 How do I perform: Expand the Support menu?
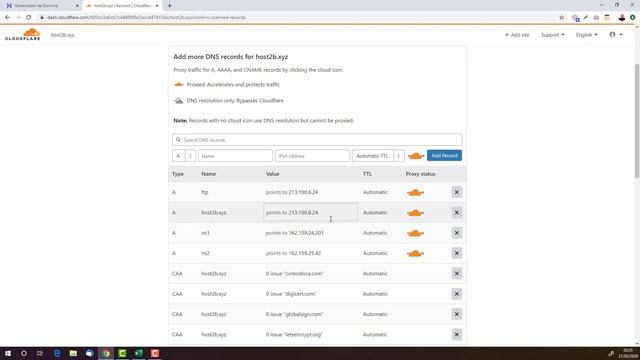point(553,35)
